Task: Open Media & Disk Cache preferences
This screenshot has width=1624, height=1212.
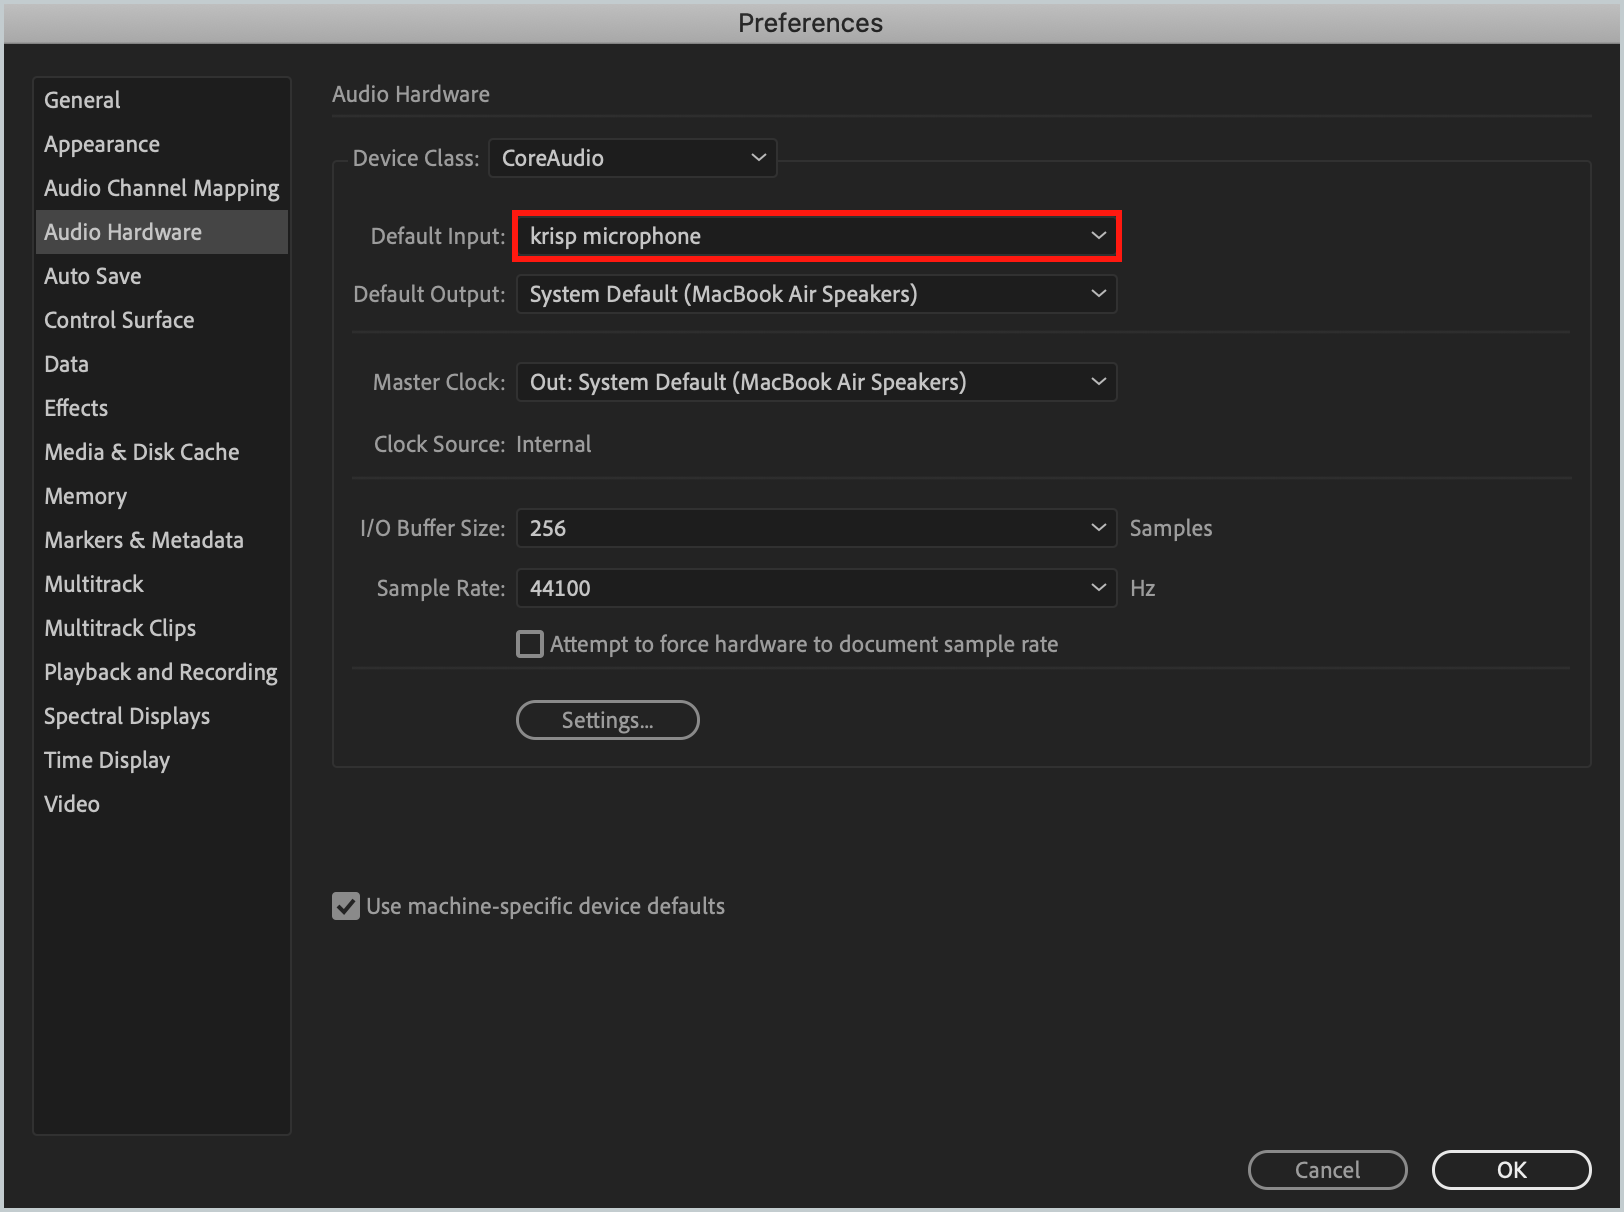Action: click(141, 451)
